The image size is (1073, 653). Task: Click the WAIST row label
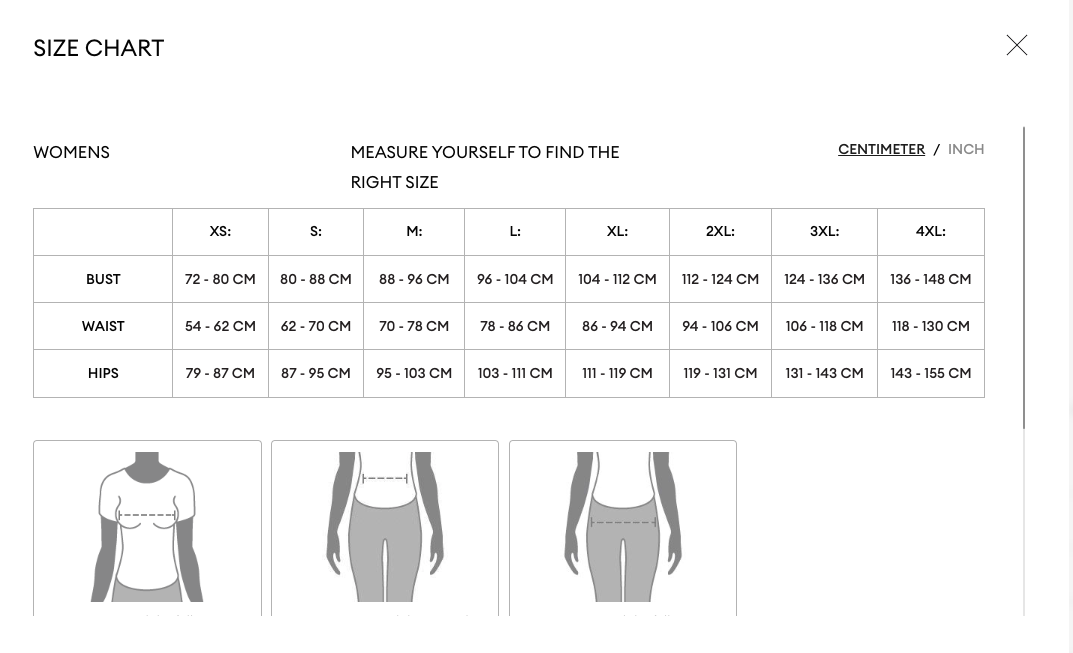click(x=103, y=326)
